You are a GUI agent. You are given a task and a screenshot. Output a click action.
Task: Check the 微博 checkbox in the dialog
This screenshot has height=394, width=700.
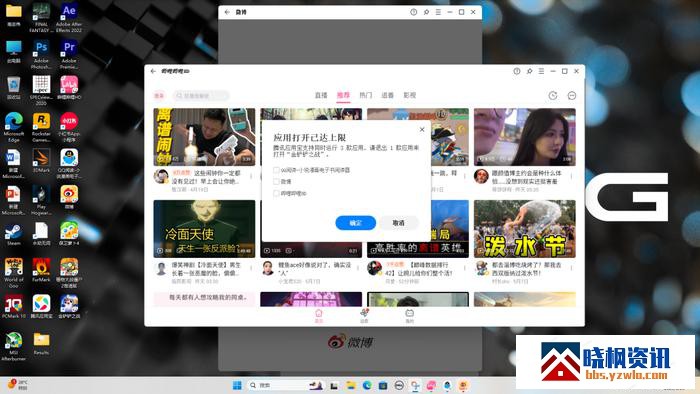click(276, 182)
